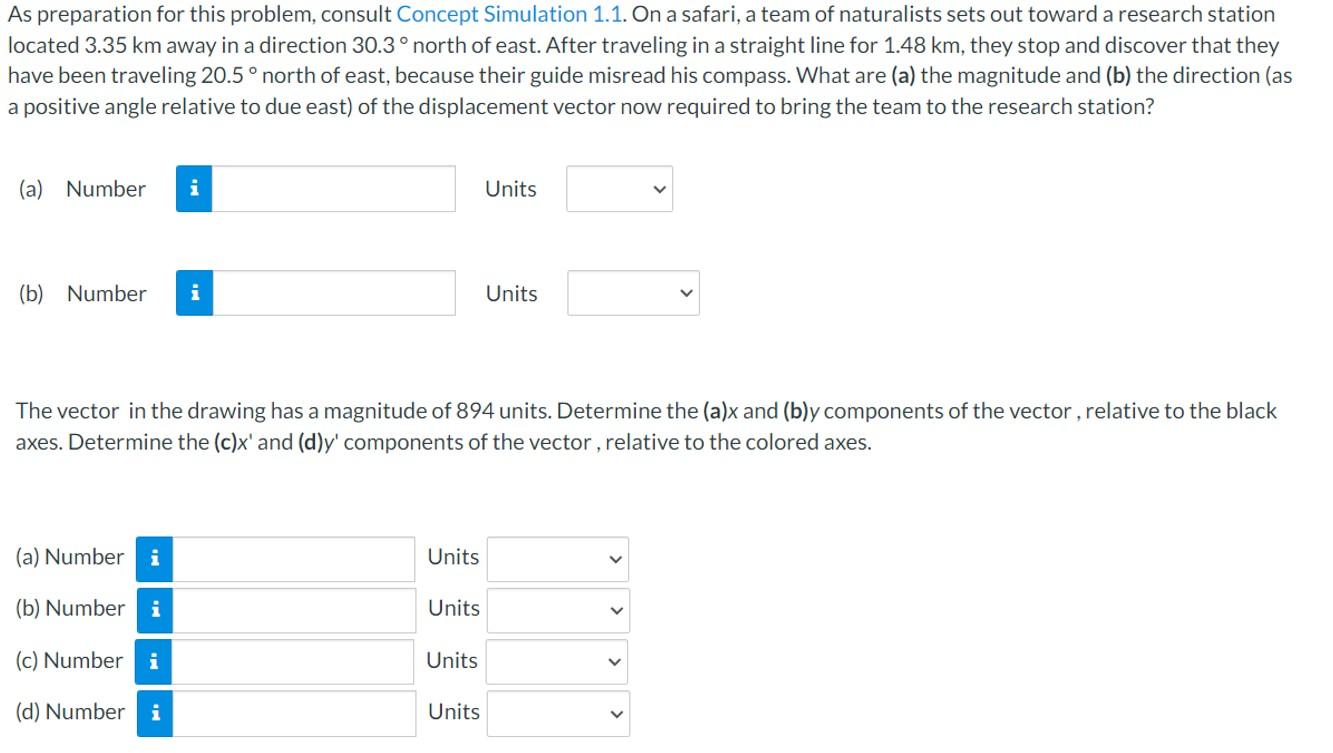Select the vector x component (a) input
Screen dimensions: 1333x753
[x=293, y=558]
